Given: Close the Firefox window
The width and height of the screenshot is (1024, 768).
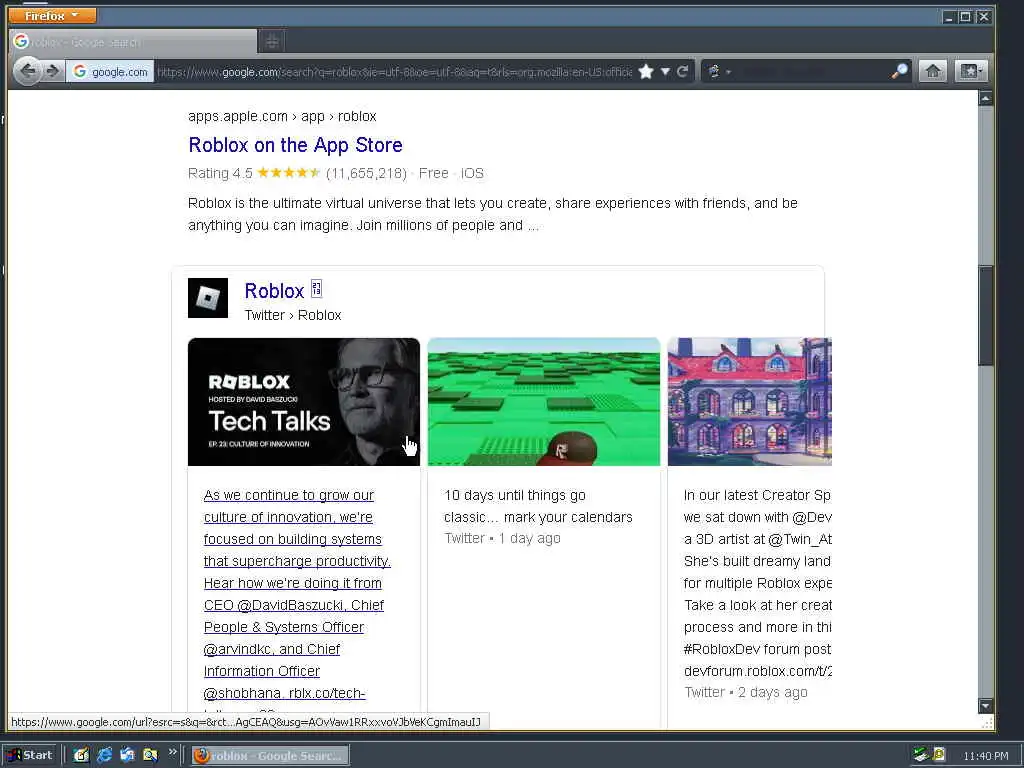Looking at the screenshot, I should click(984, 17).
